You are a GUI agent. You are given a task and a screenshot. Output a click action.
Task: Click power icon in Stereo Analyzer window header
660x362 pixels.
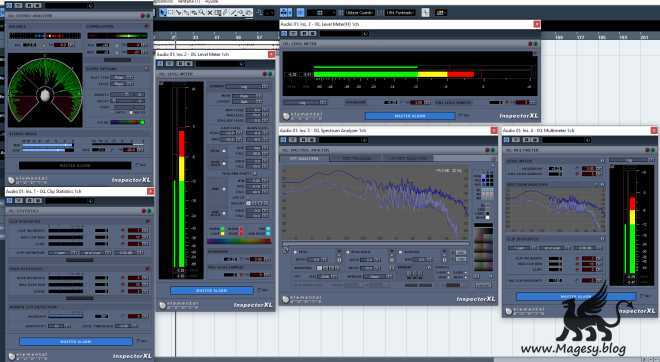coord(10,5)
